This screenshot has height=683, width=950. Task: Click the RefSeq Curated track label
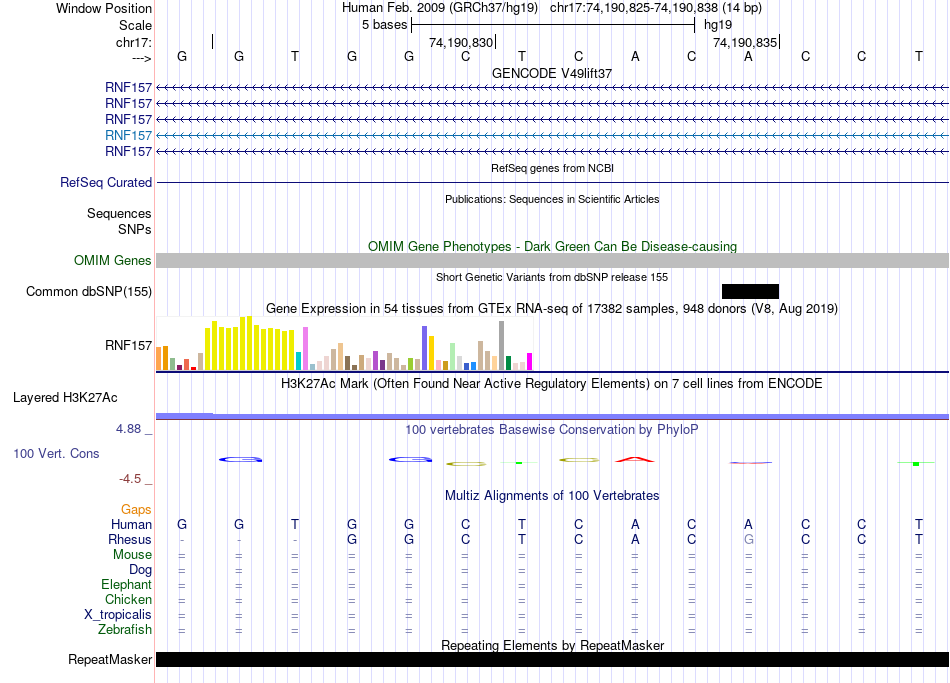(106, 182)
